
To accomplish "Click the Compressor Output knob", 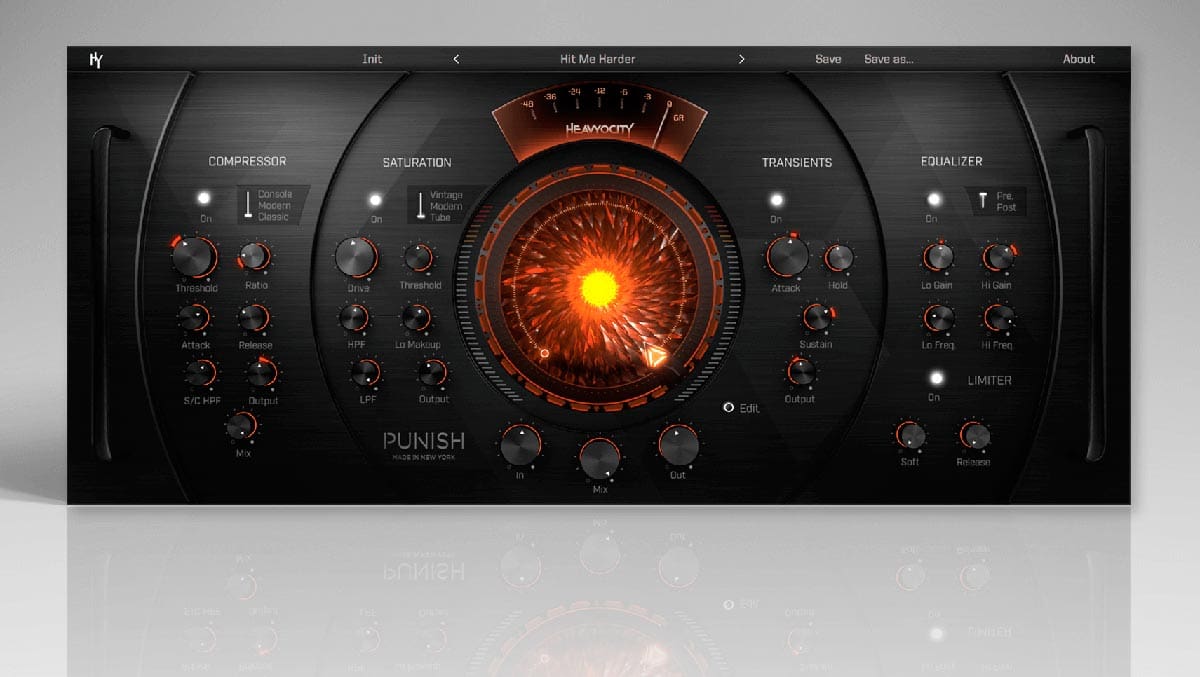I will [262, 373].
